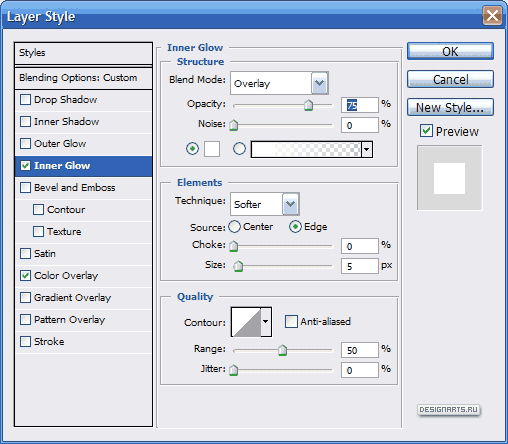Image resolution: width=508 pixels, height=444 pixels.
Task: Expand the Contour picker dropdown arrow
Action: 266,322
